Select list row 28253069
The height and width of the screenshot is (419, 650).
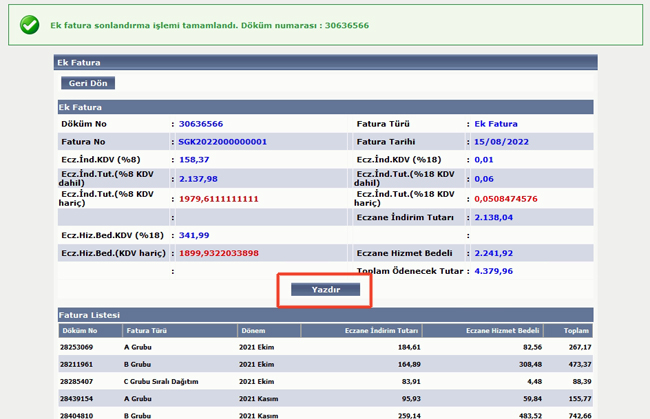325,347
